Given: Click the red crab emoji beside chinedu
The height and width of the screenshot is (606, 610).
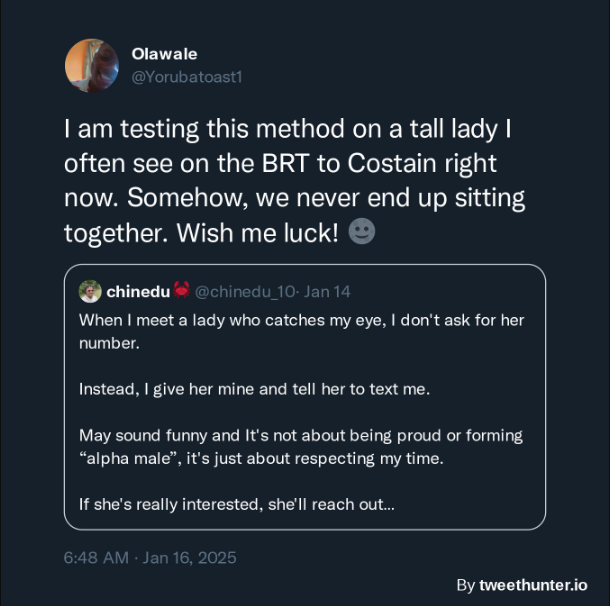Looking at the screenshot, I should pyautogui.click(x=181, y=291).
